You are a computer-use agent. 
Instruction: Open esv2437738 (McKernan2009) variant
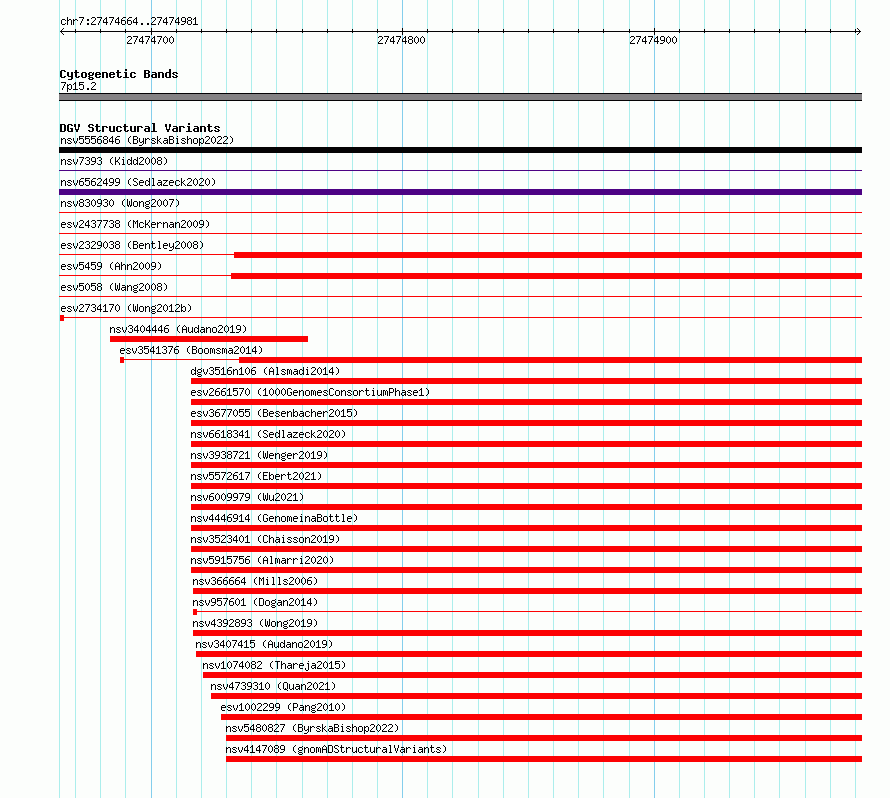pos(135,224)
